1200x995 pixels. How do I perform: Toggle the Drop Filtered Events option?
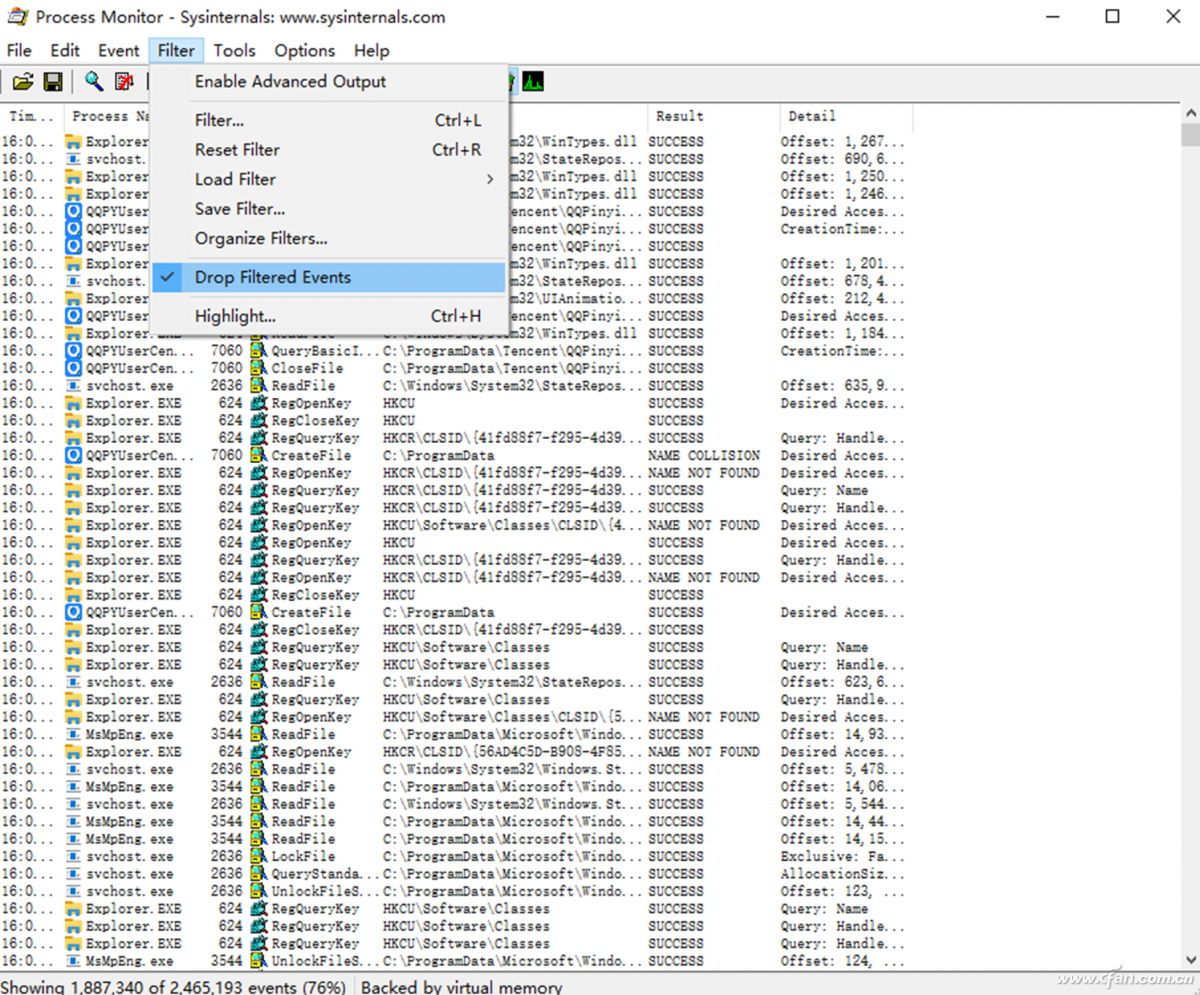click(x=329, y=278)
